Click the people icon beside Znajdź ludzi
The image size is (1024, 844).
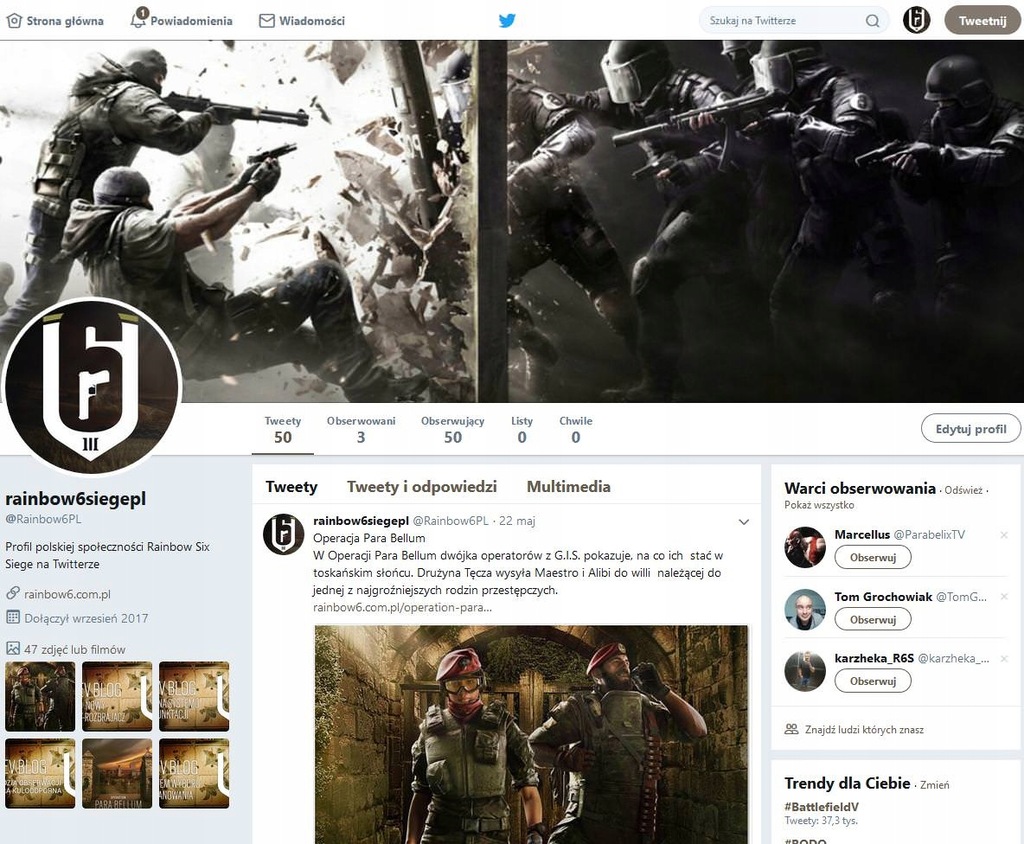click(792, 729)
